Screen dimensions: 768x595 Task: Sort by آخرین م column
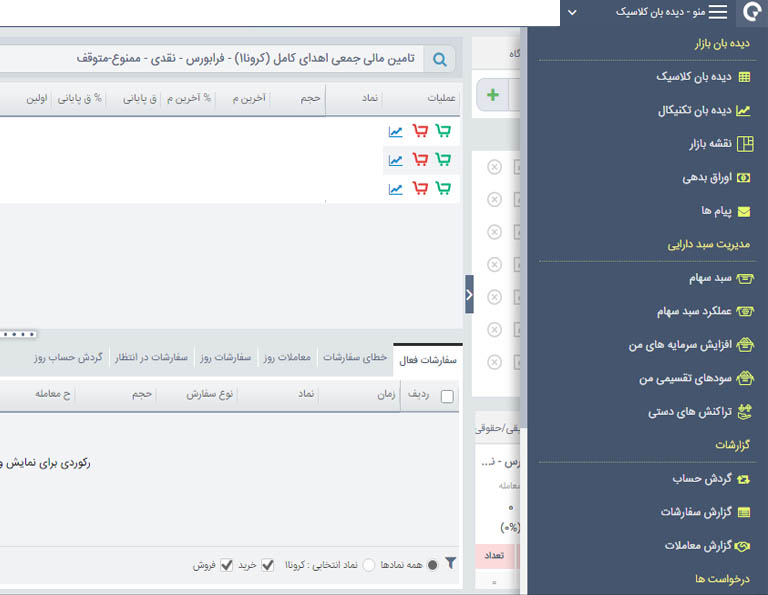pyautogui.click(x=249, y=98)
